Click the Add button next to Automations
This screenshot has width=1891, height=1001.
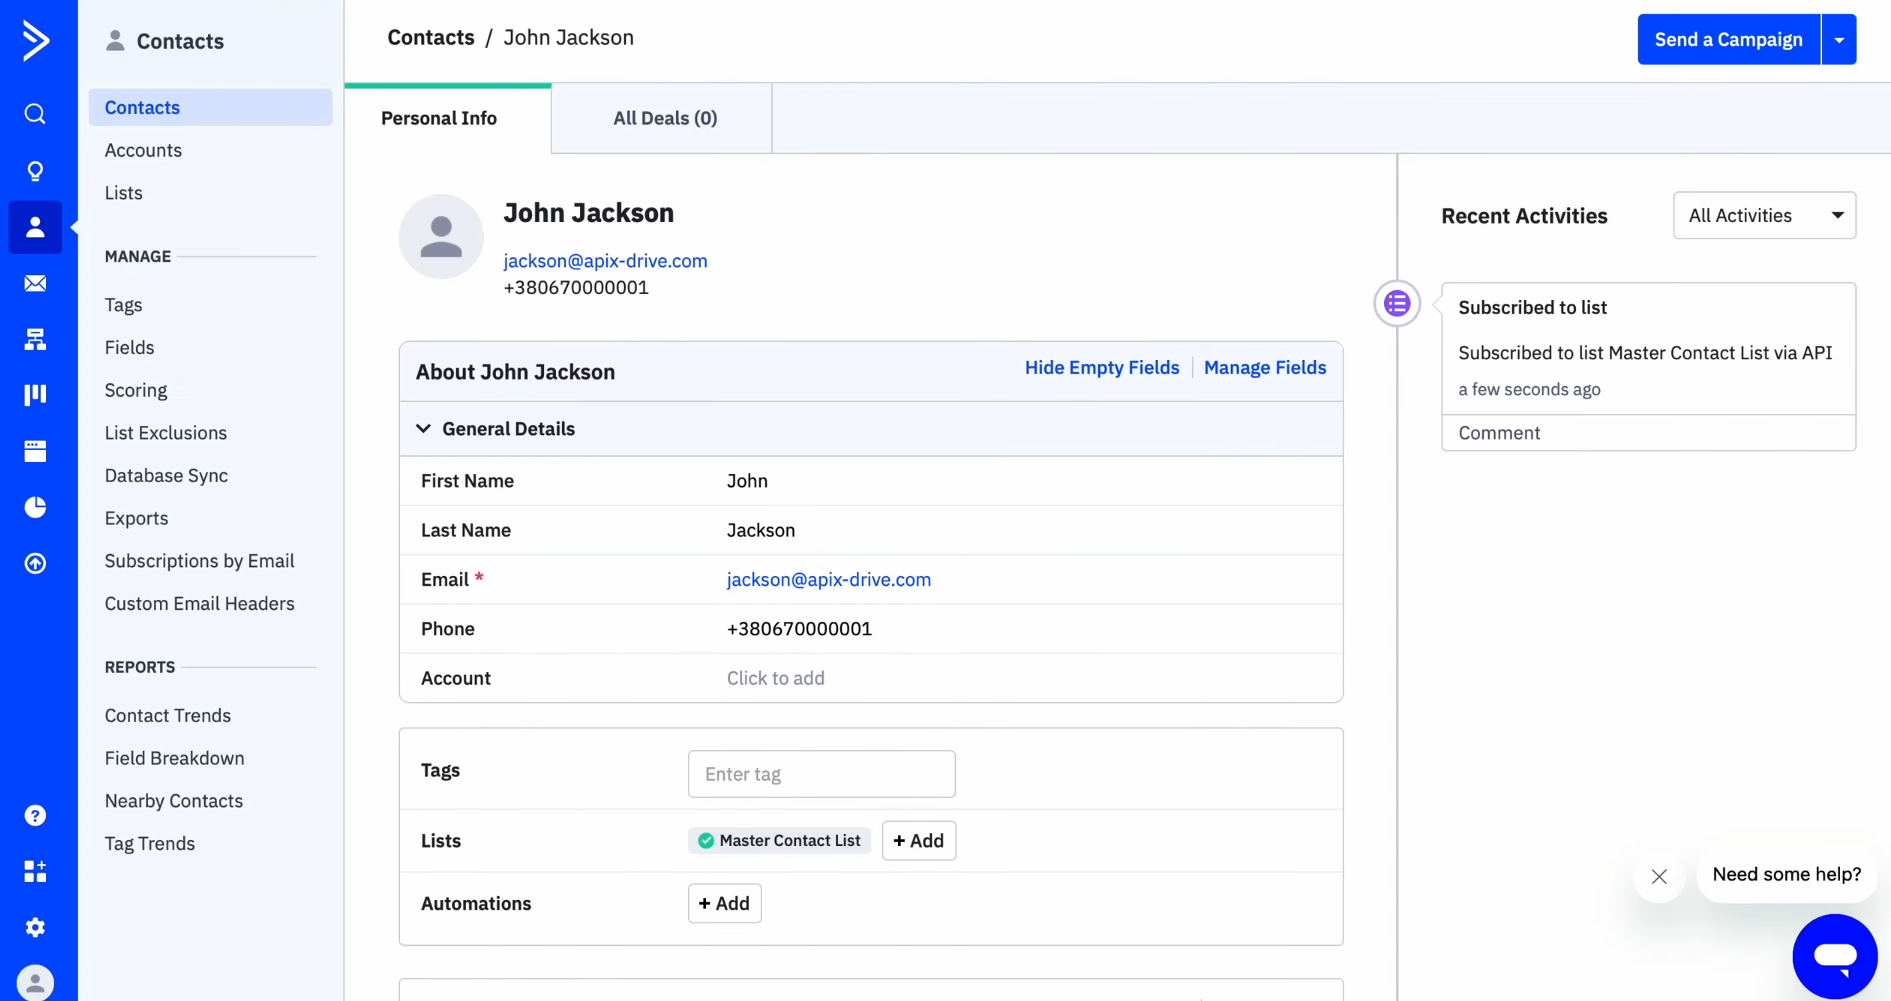coord(724,903)
